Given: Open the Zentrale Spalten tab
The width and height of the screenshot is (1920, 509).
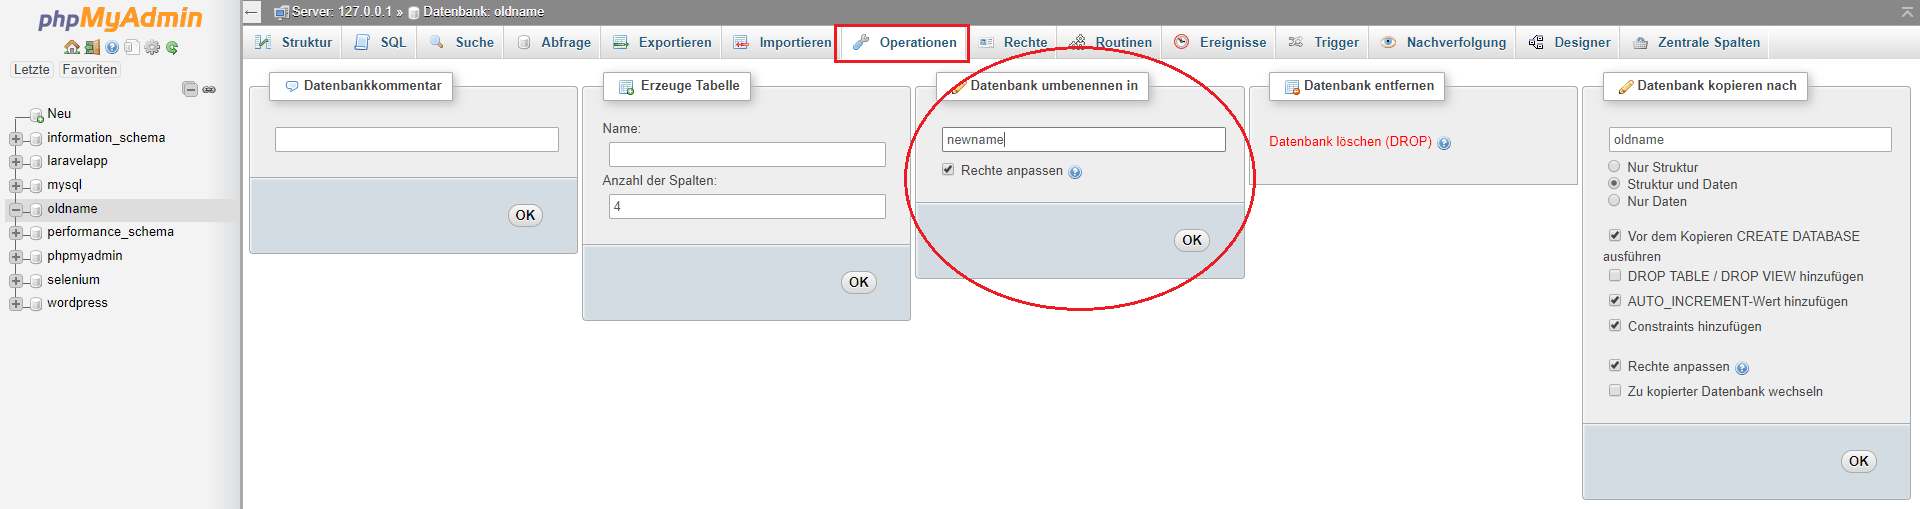Looking at the screenshot, I should click(1696, 42).
